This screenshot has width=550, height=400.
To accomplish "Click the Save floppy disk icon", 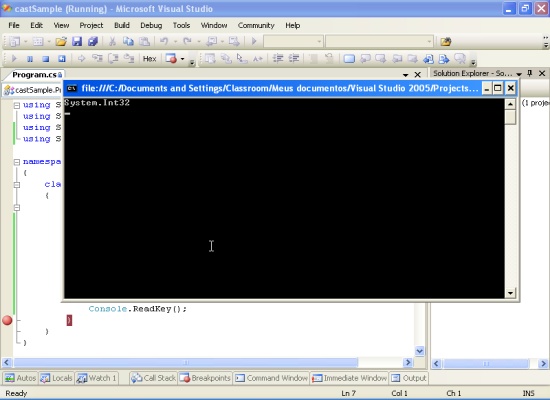I will 77,42.
